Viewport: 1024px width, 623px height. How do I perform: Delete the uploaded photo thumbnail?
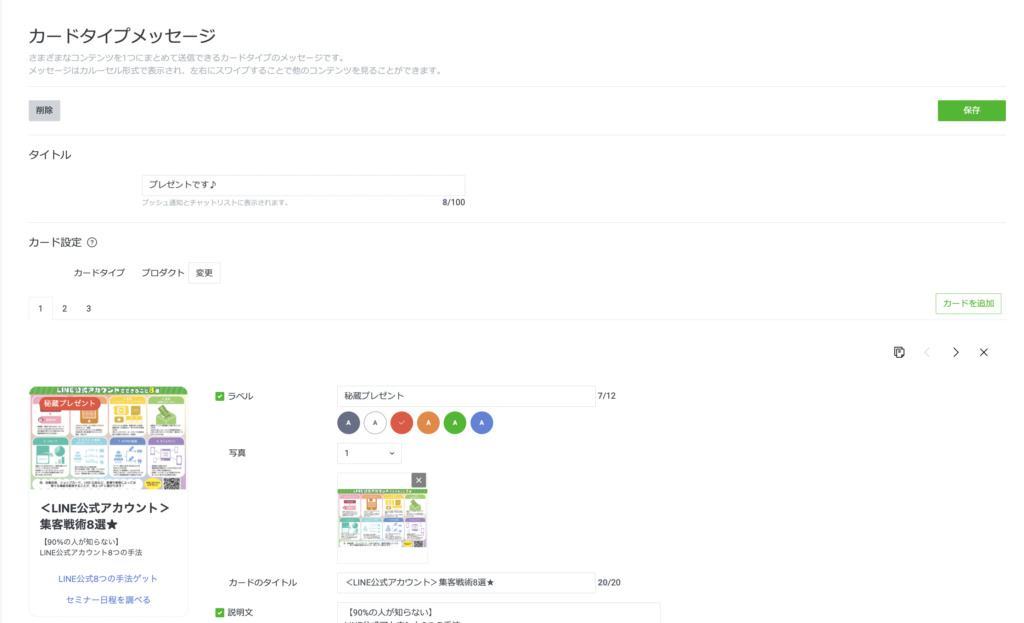[x=418, y=480]
